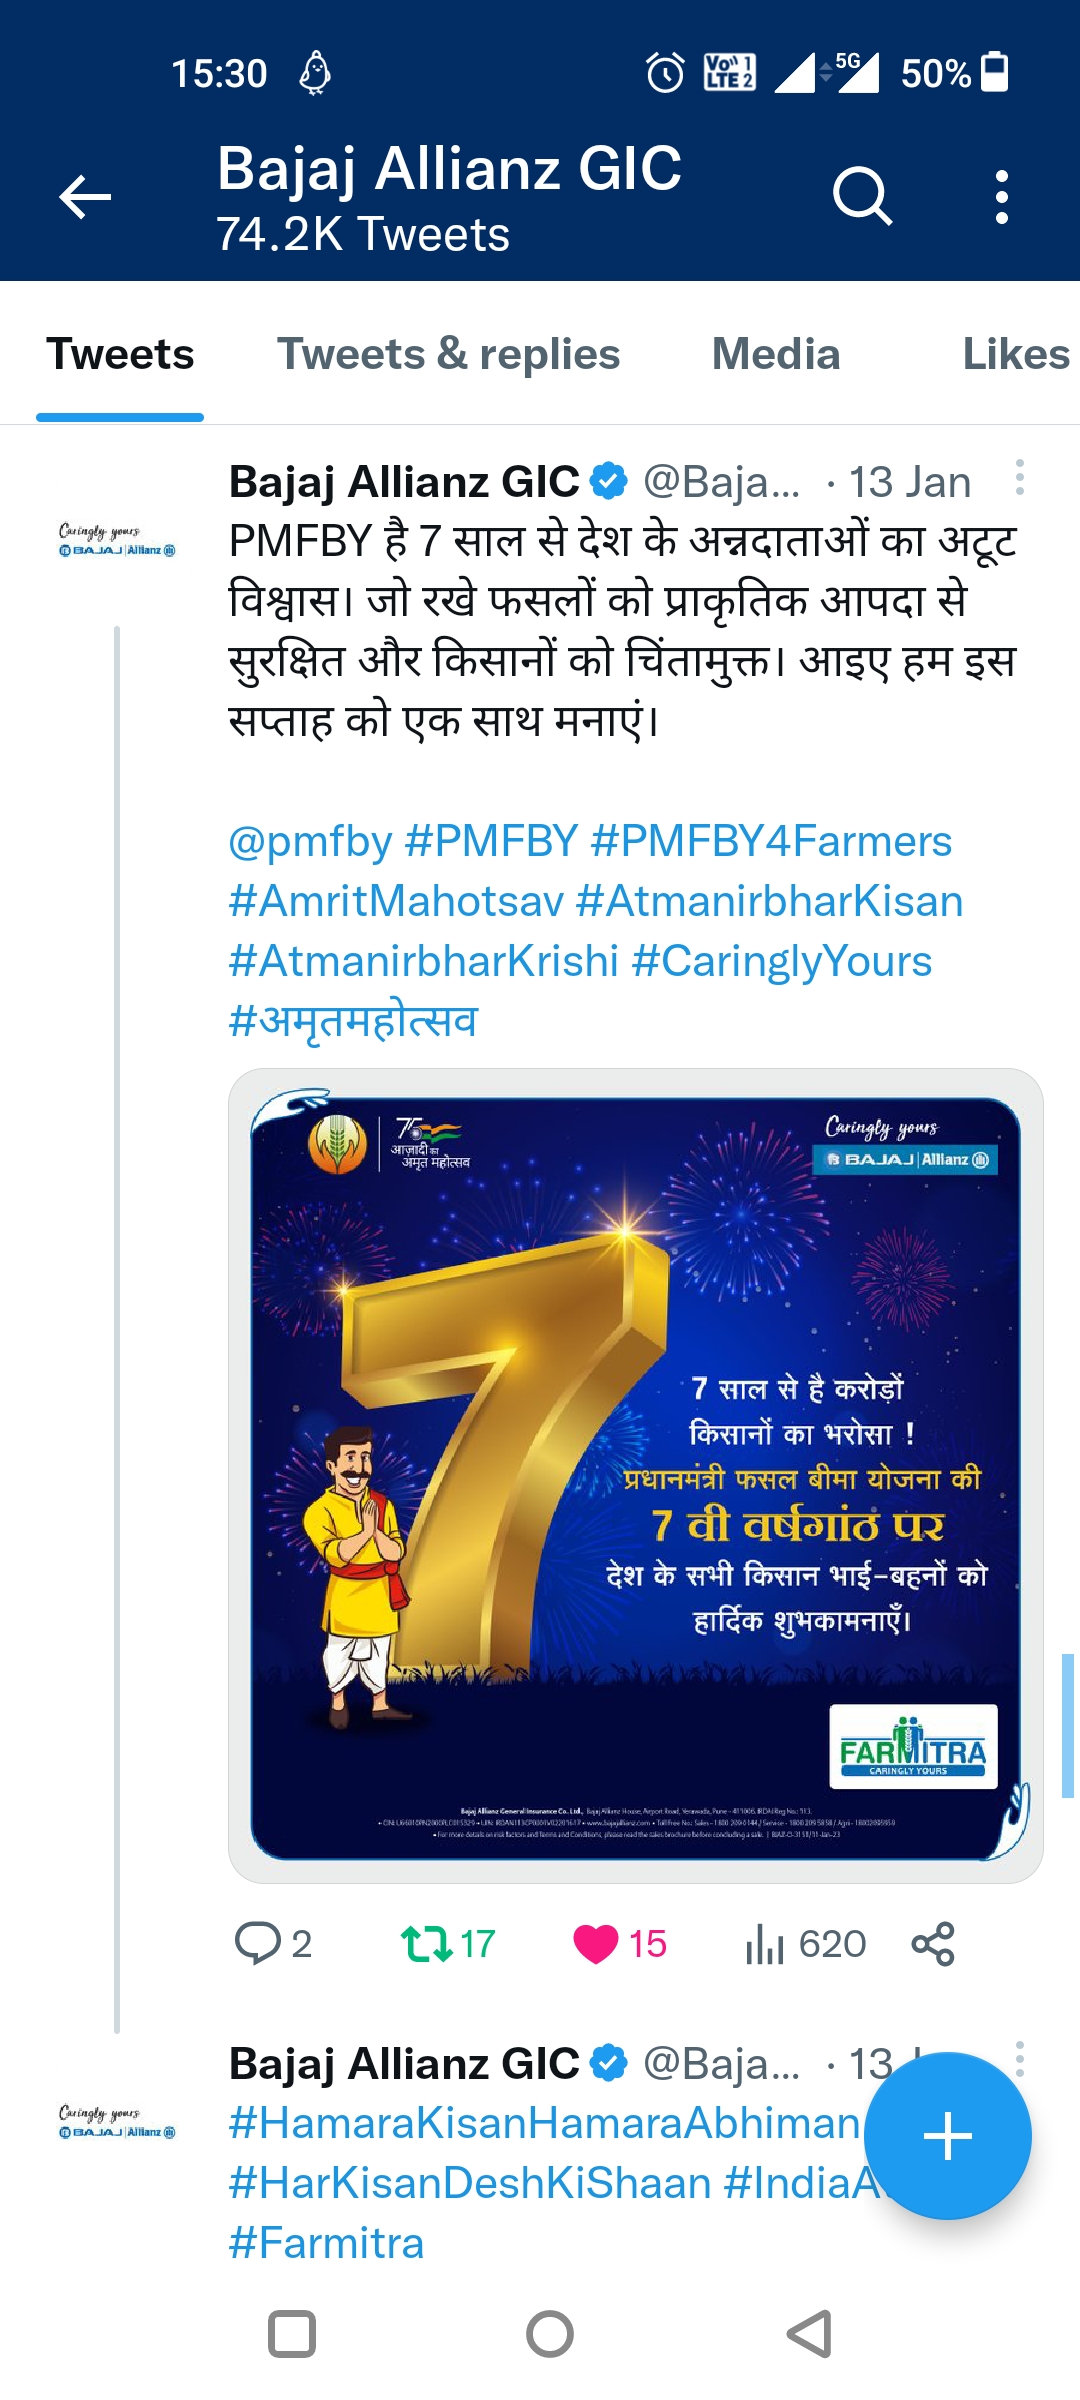Tap Bajaj Allianz avatar on first tweet

point(117,540)
